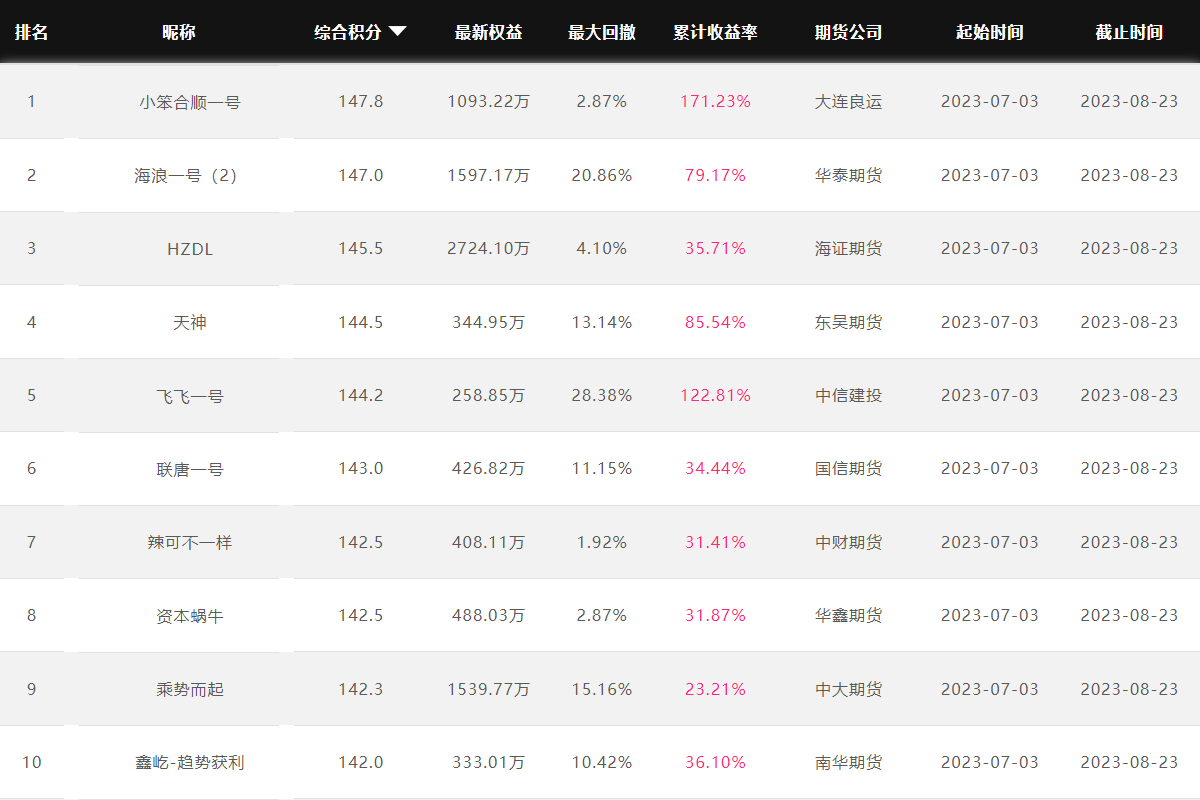Image resolution: width=1200 pixels, height=800 pixels.
Task: Click the 31.87% return value
Action: point(715,615)
